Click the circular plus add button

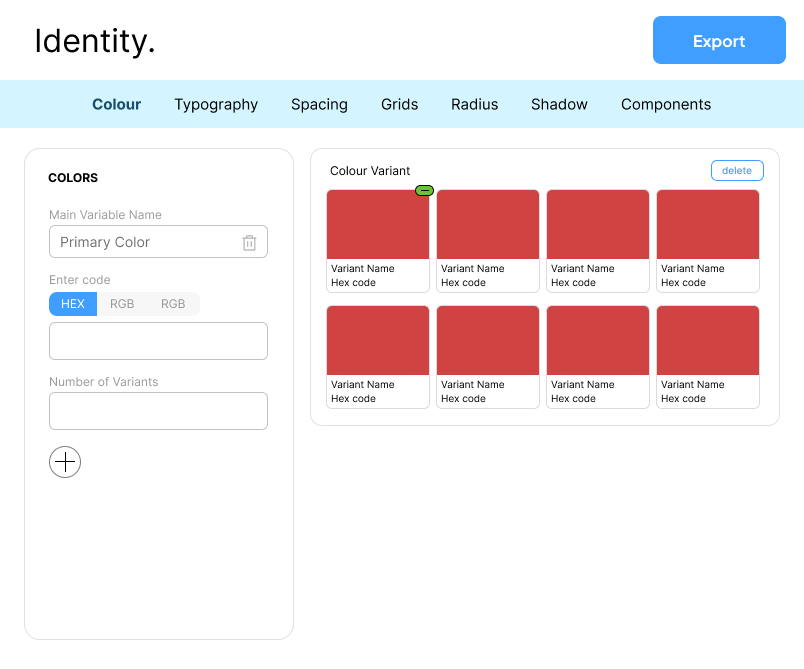[x=65, y=462]
